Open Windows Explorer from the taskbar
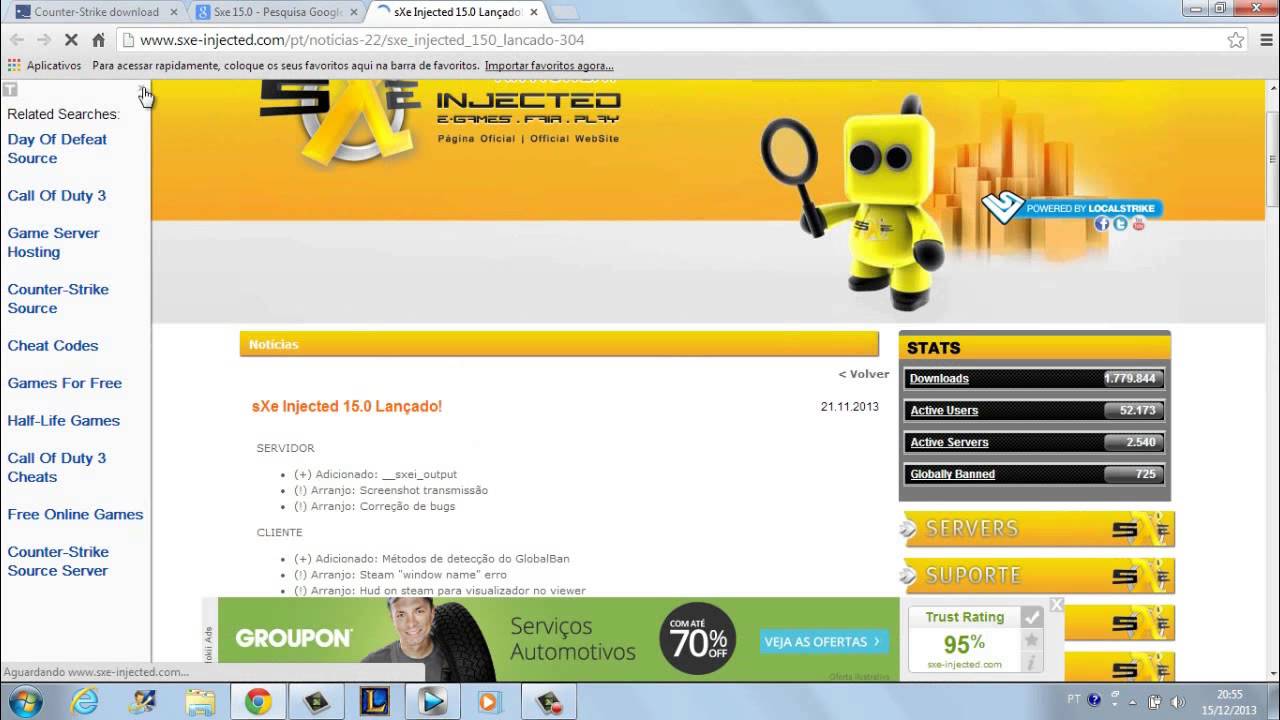Screen dimensions: 1280x720 coord(200,702)
